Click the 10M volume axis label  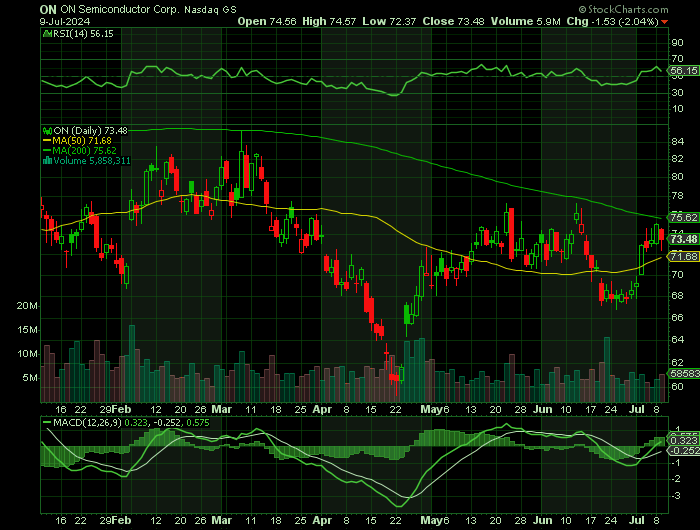point(27,354)
